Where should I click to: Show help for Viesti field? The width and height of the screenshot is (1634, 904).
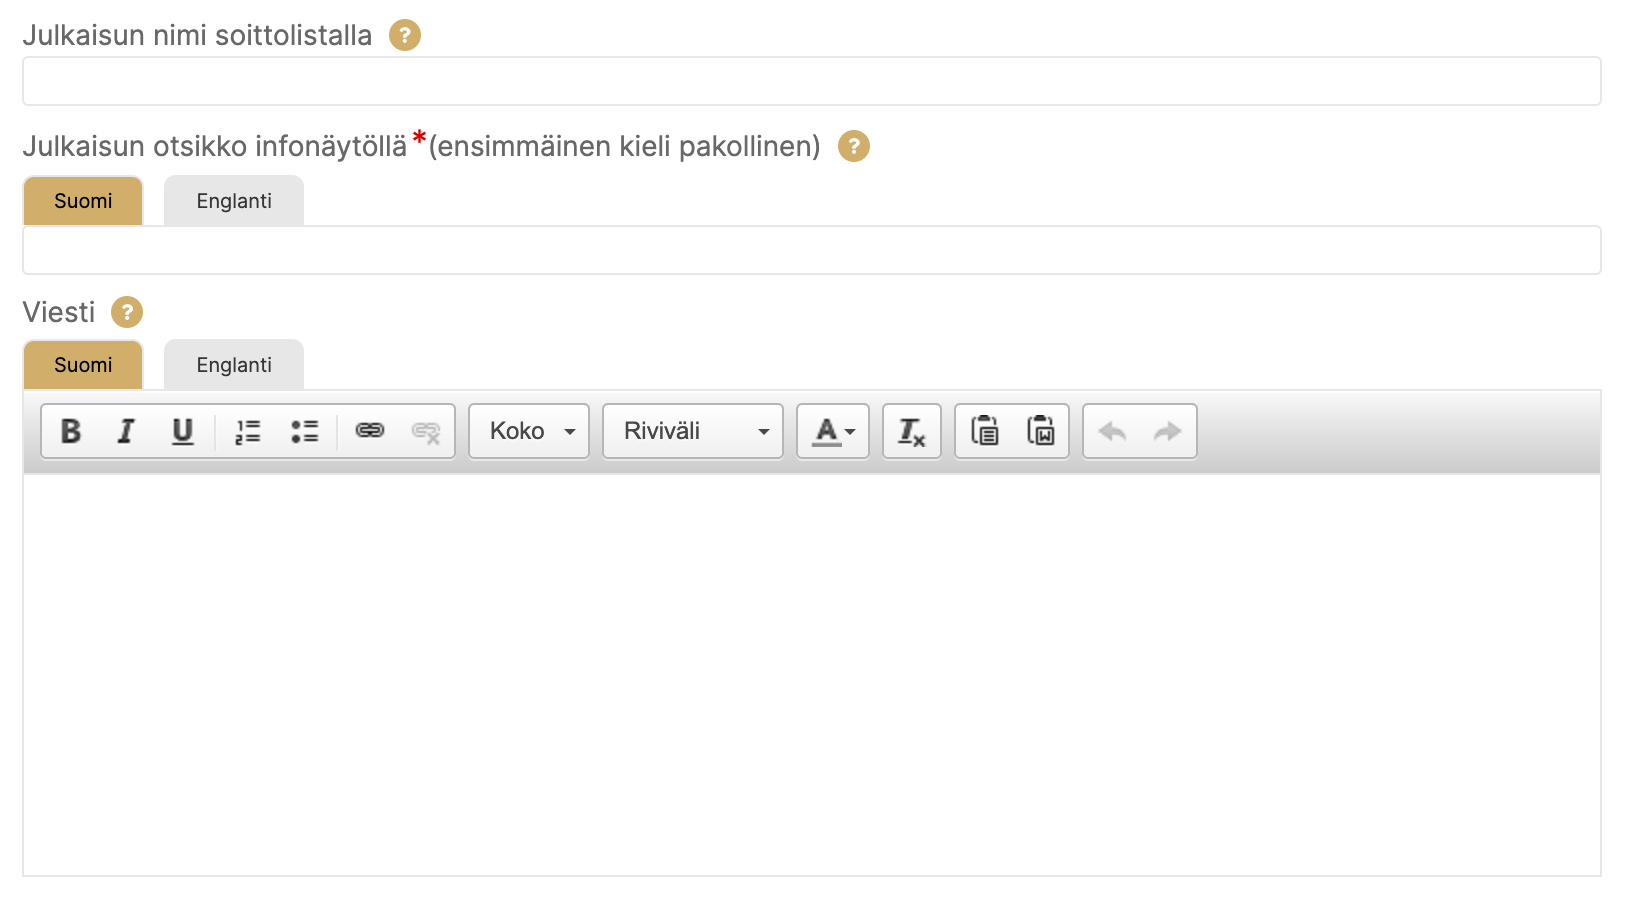coord(127,312)
